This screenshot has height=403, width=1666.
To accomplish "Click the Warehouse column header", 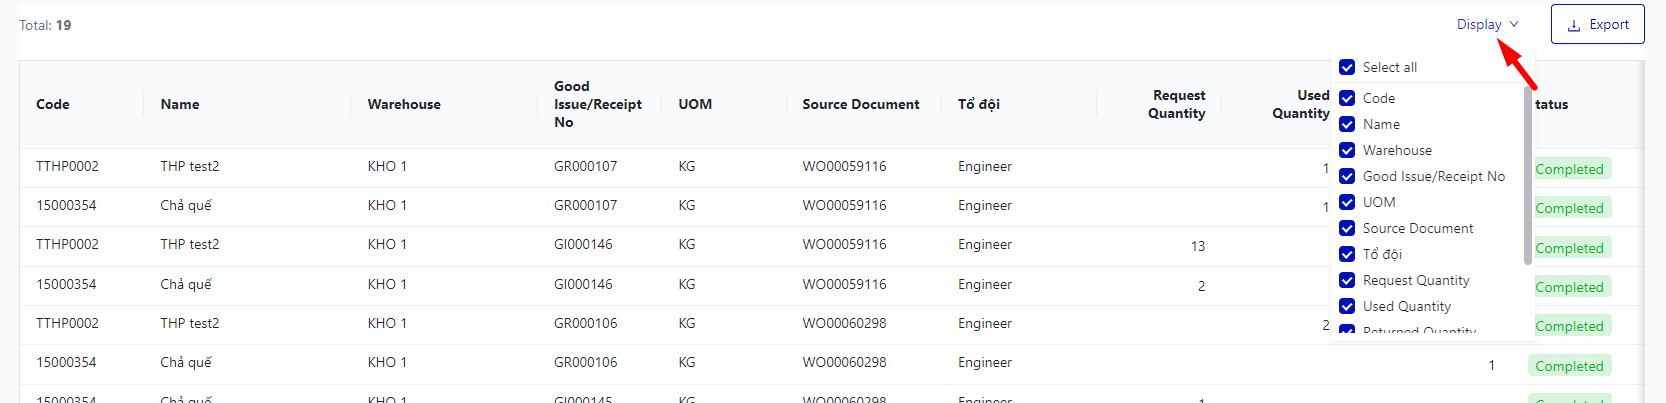I will click(x=404, y=104).
